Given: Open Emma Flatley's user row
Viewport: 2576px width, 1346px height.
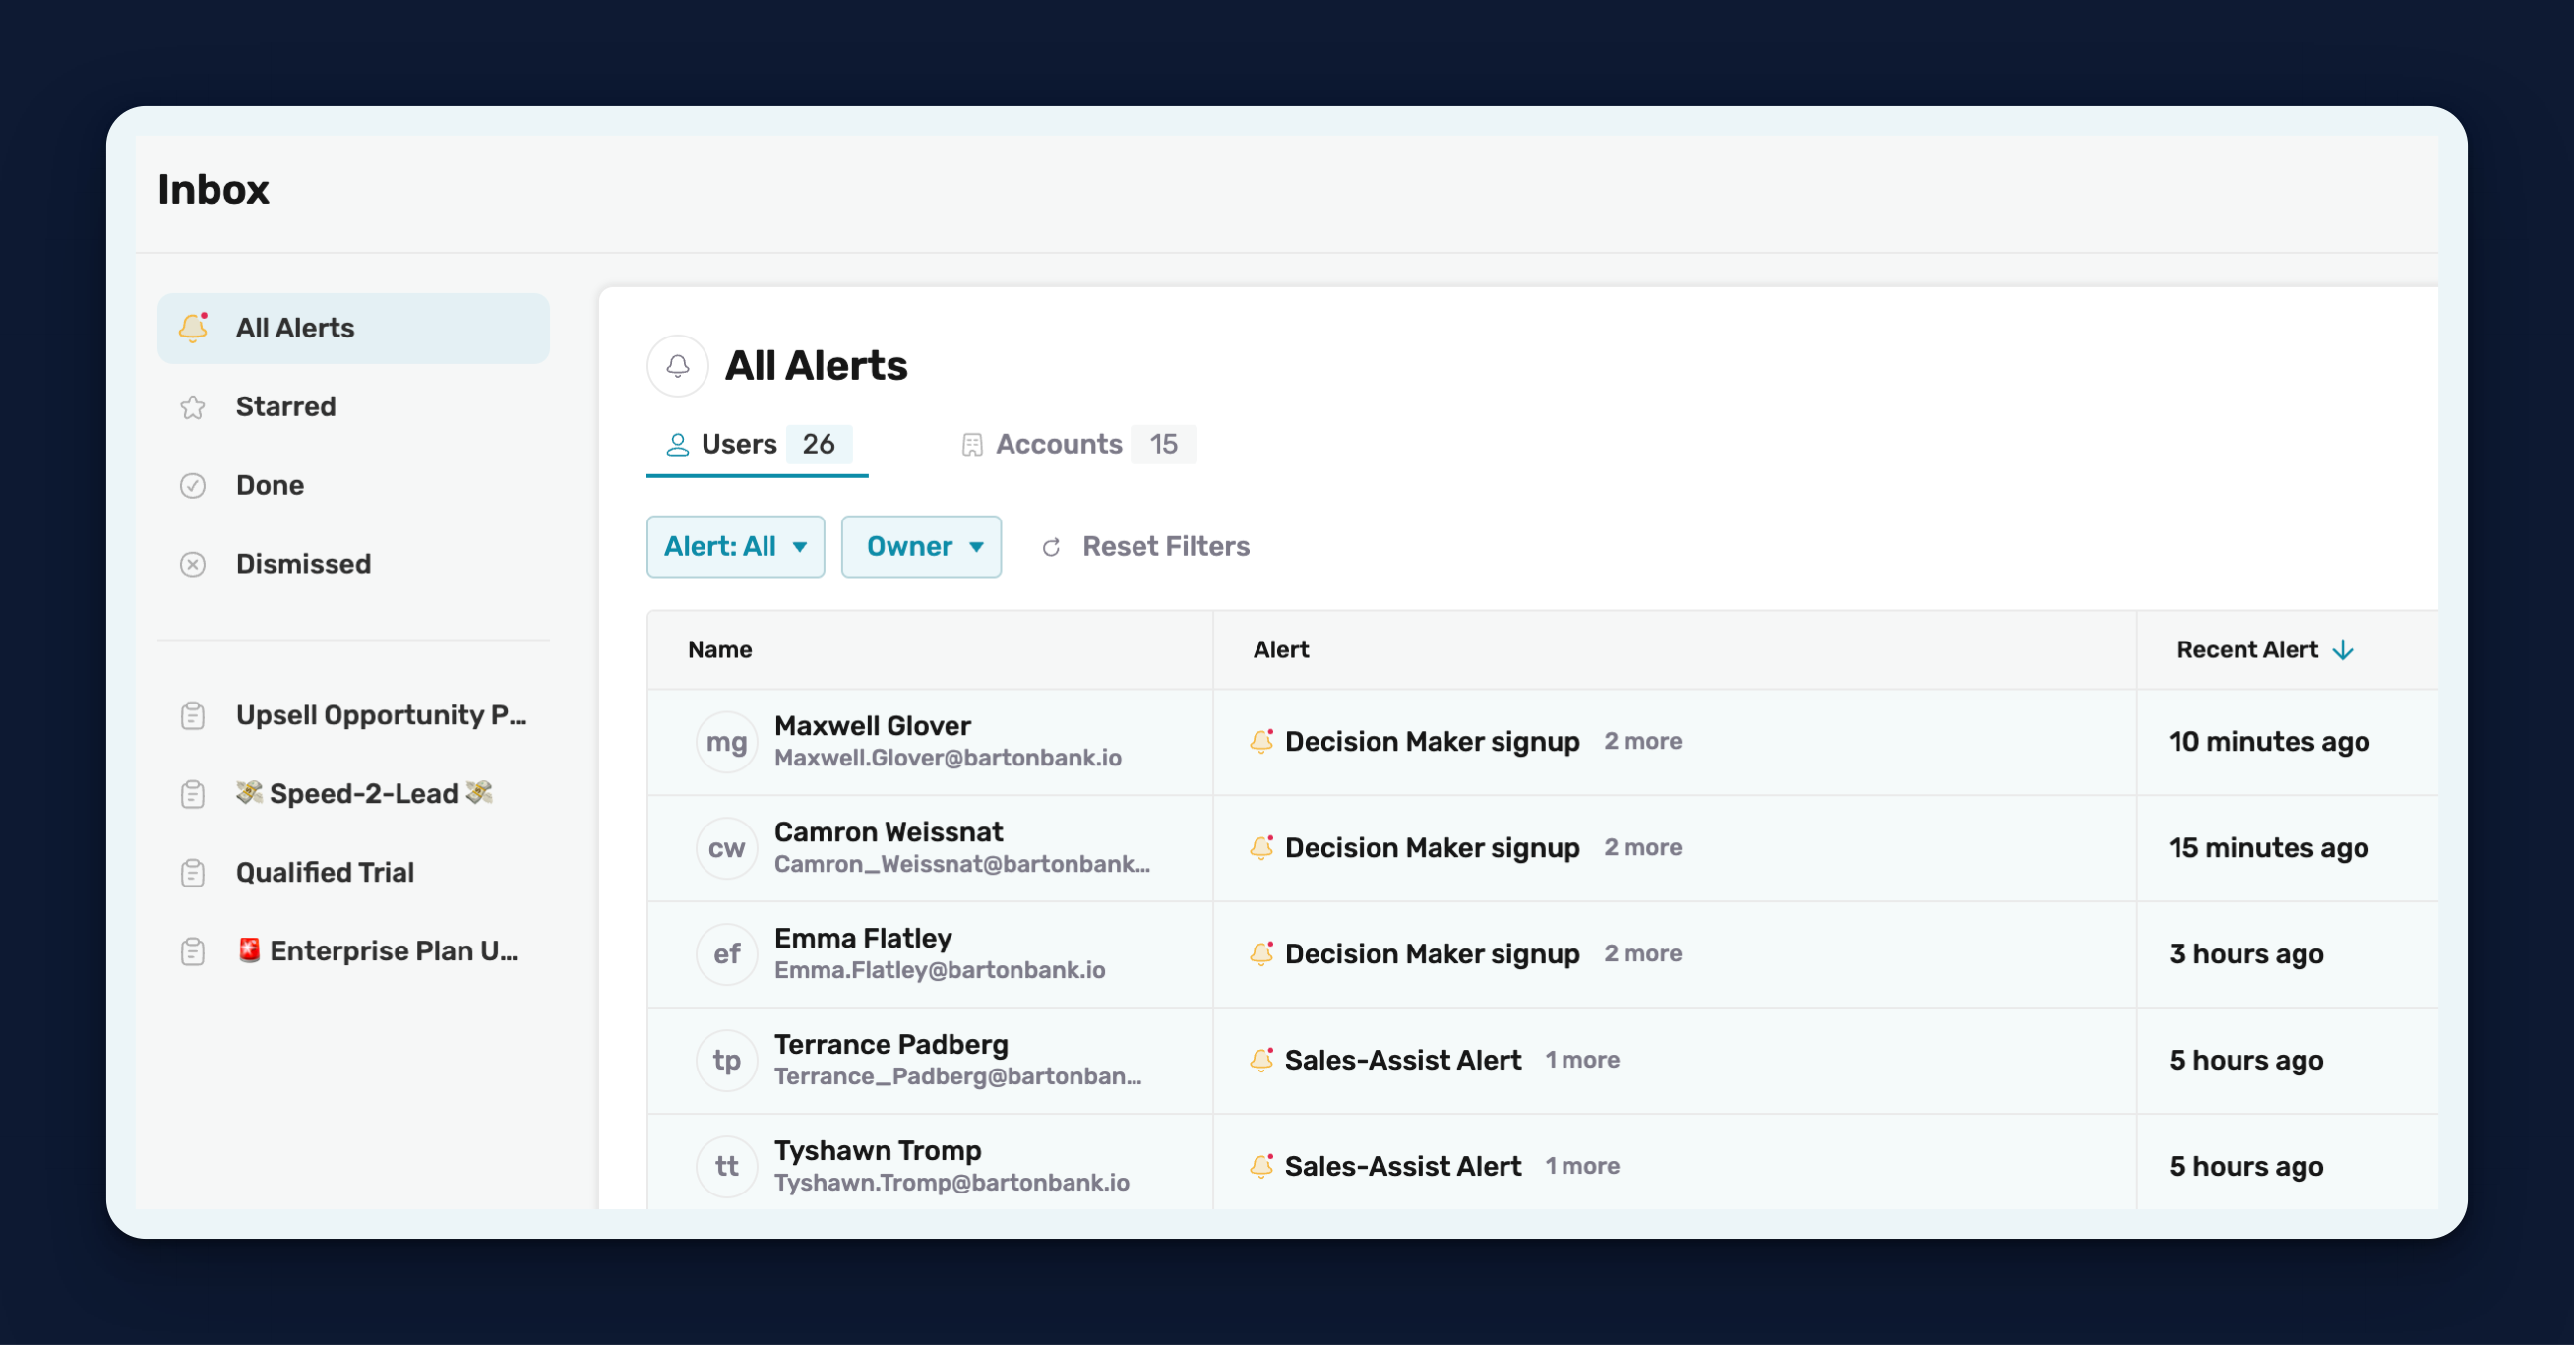Looking at the screenshot, I should coord(862,938).
